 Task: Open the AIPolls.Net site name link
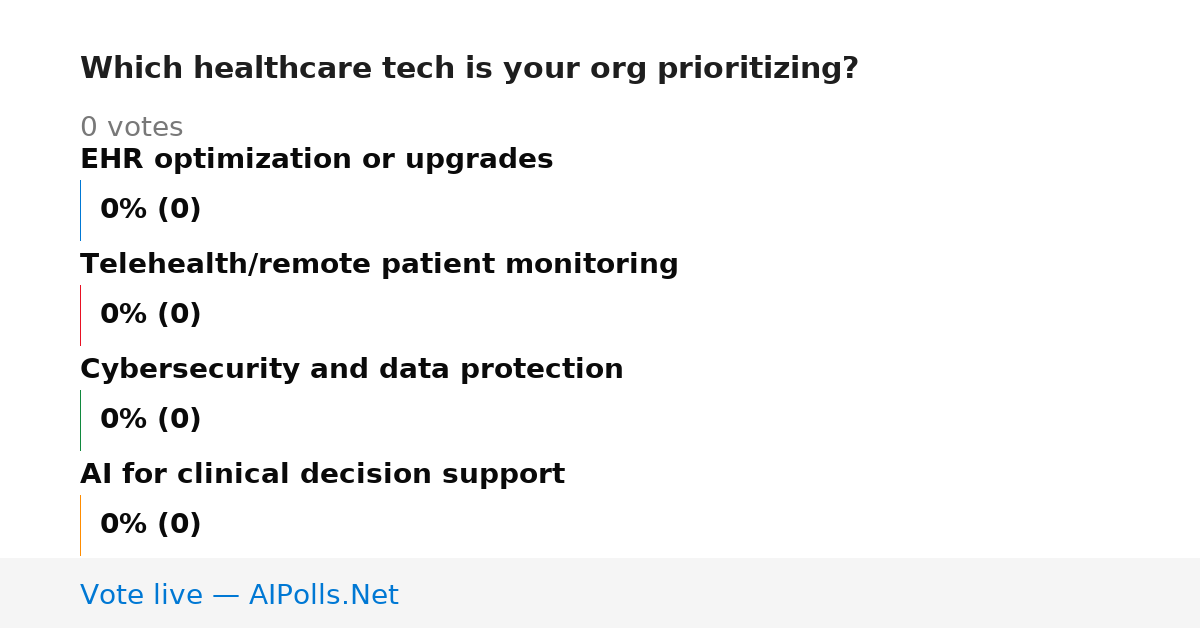(x=323, y=596)
